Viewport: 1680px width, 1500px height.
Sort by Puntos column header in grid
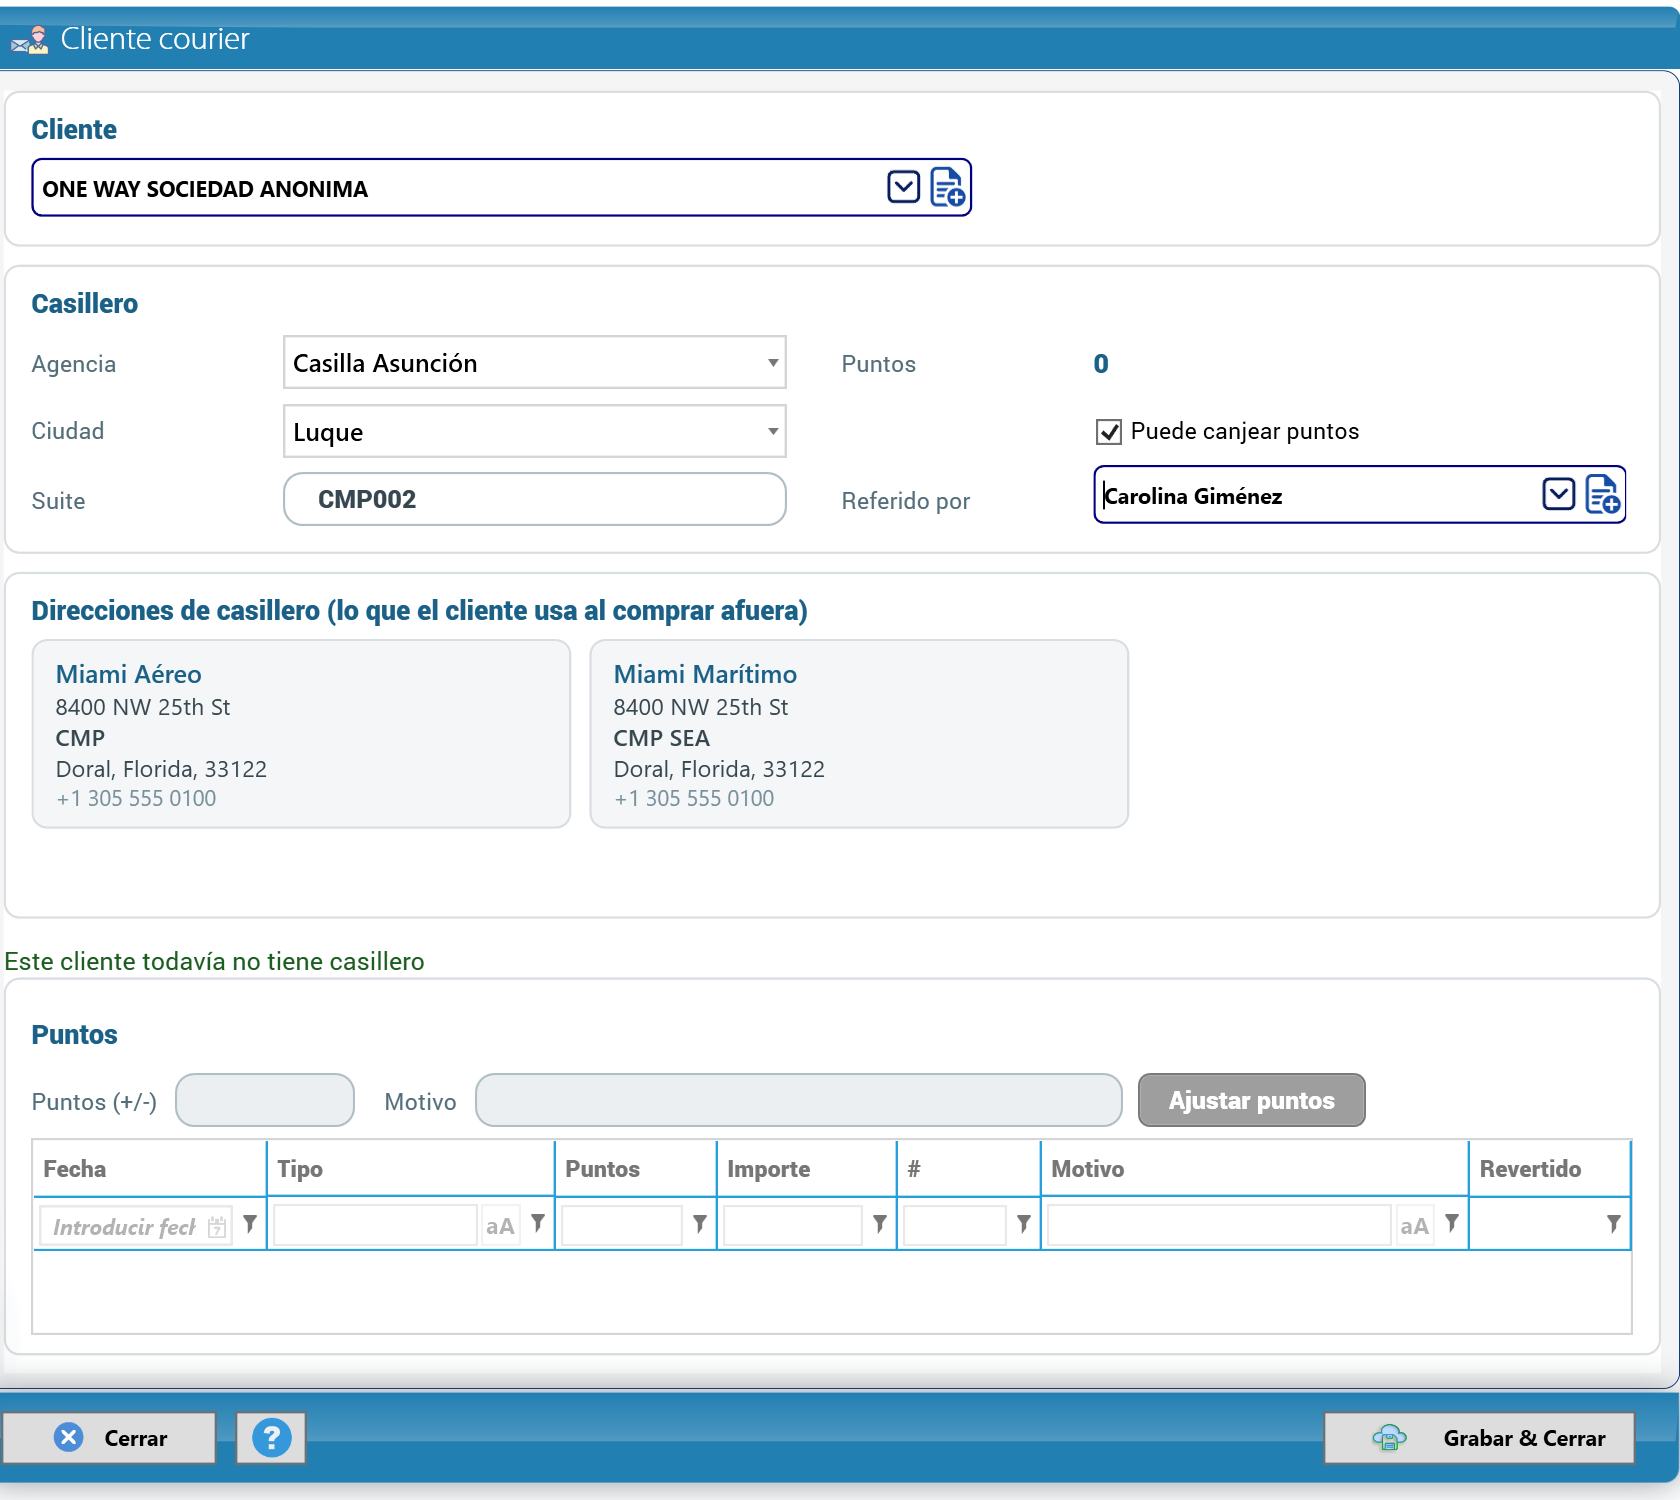[635, 1169]
